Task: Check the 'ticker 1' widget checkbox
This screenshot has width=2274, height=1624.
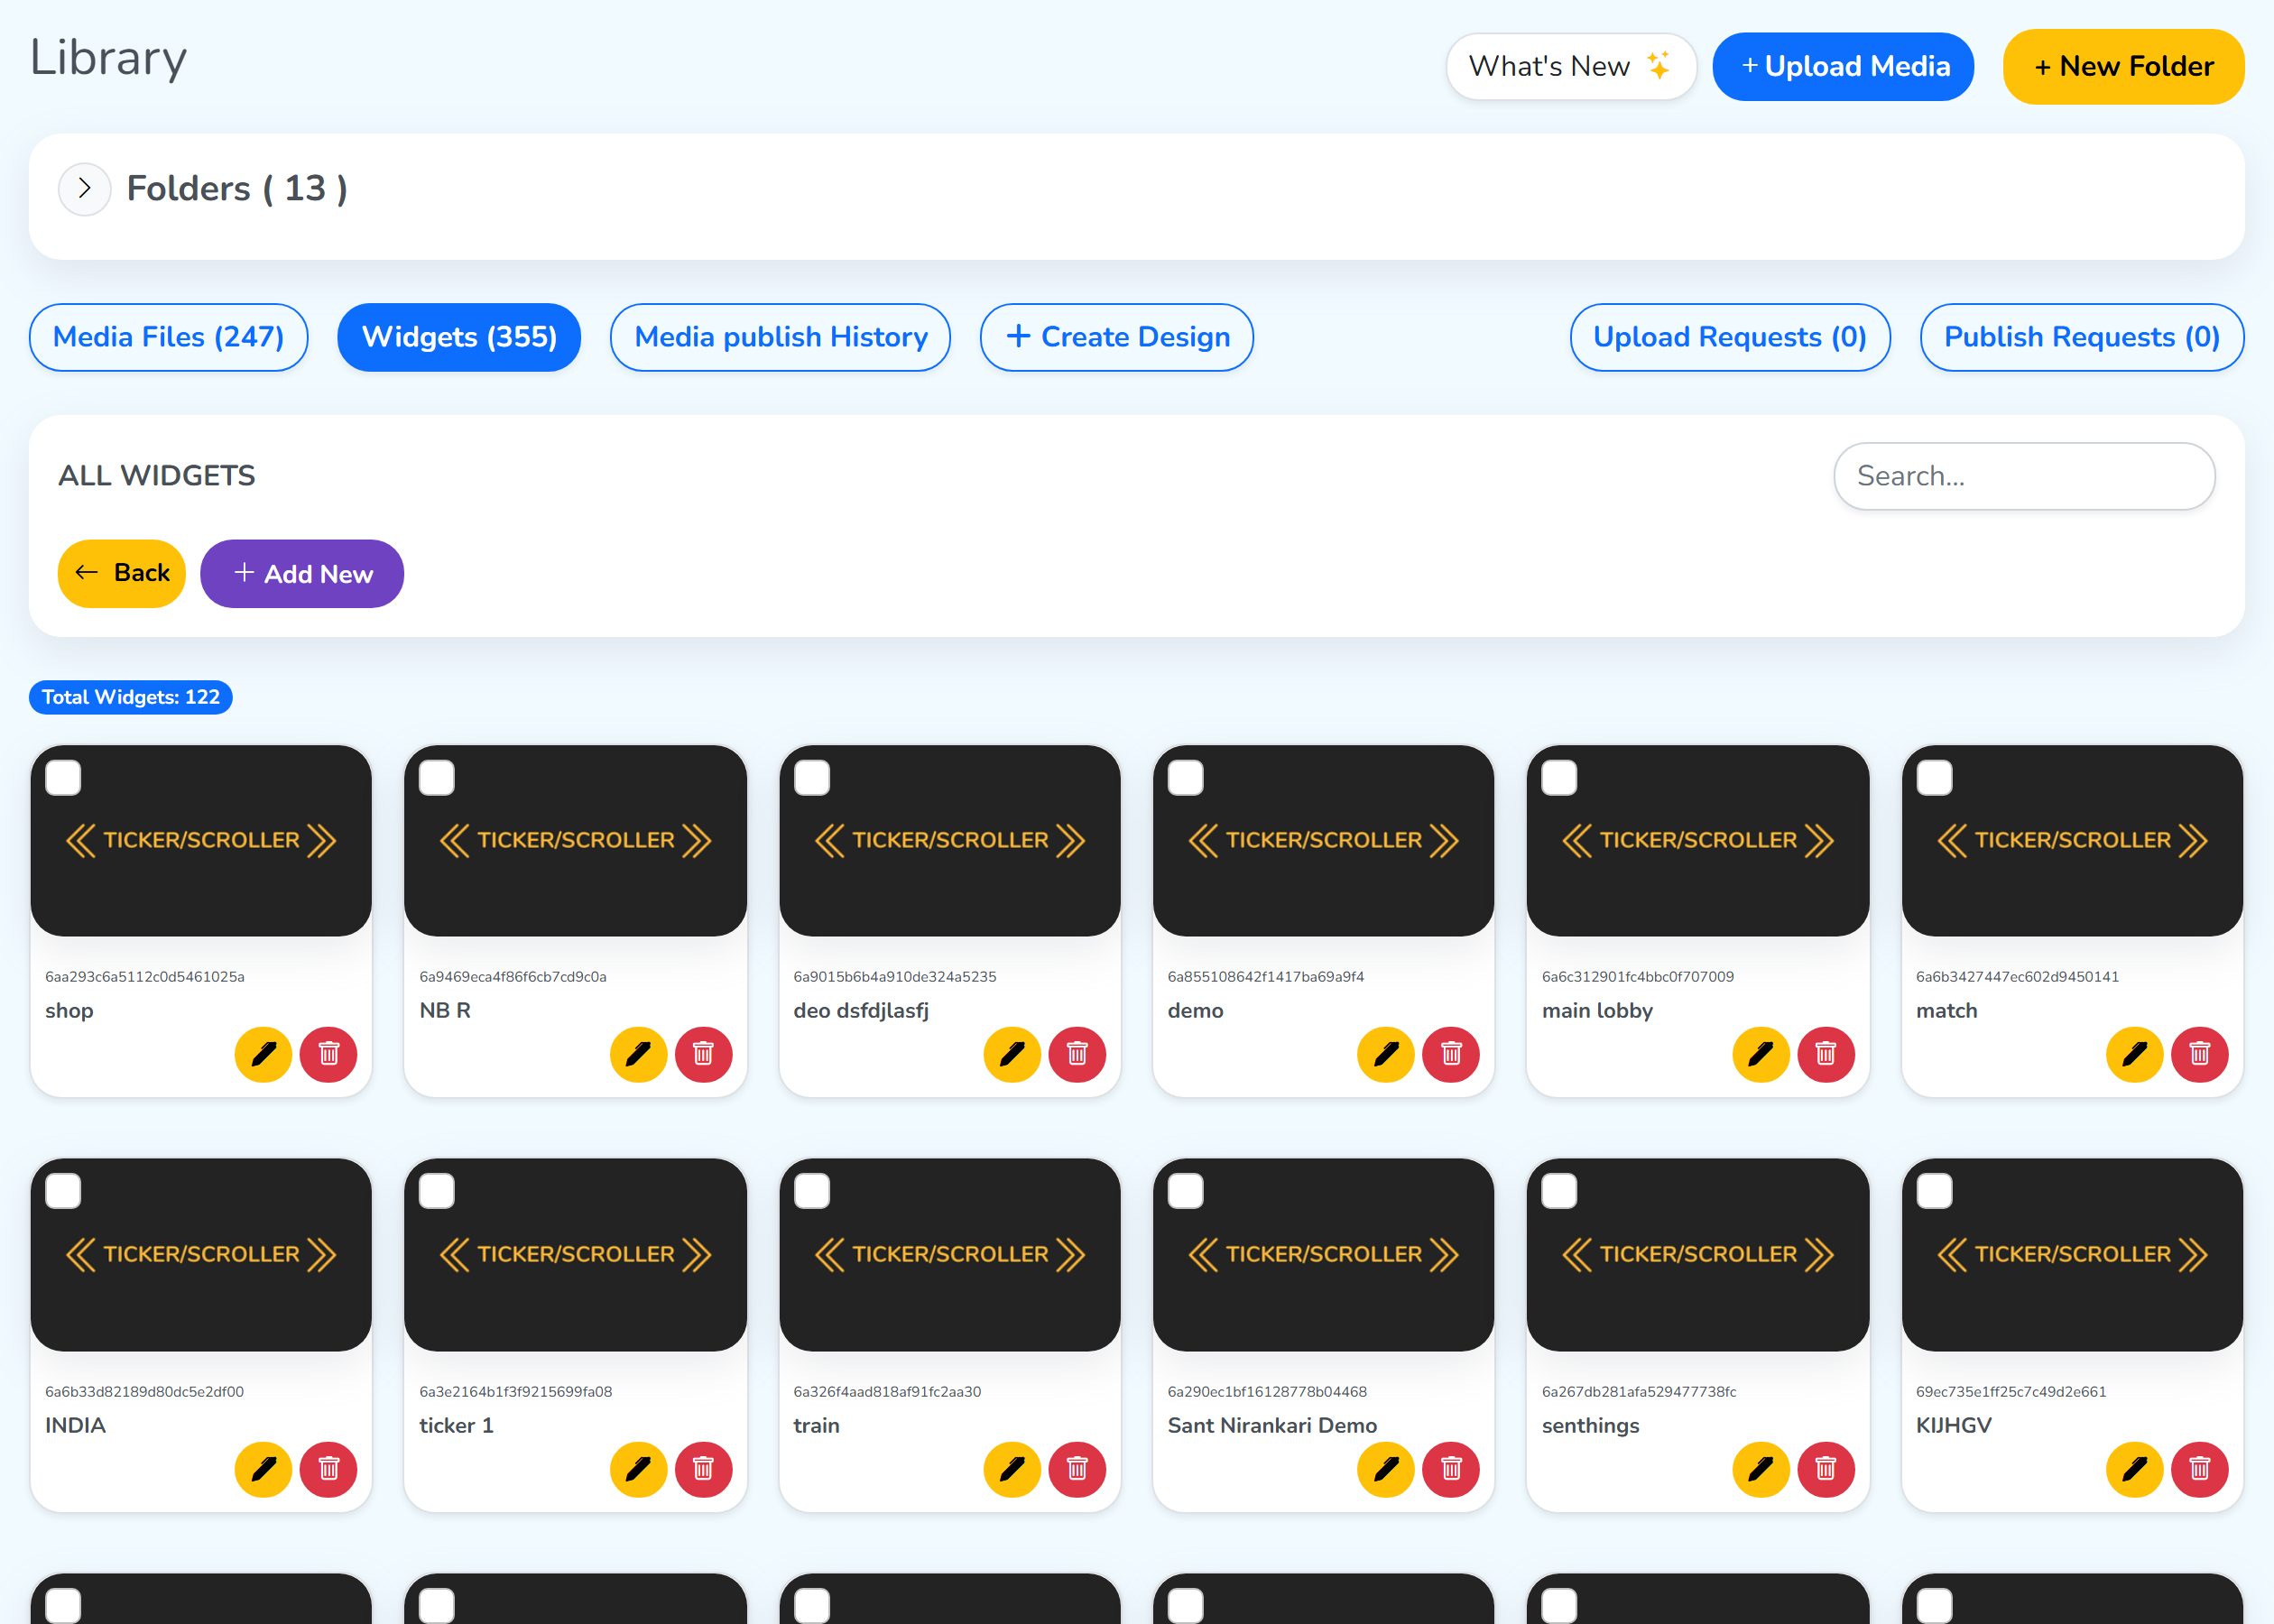Action: [437, 1192]
